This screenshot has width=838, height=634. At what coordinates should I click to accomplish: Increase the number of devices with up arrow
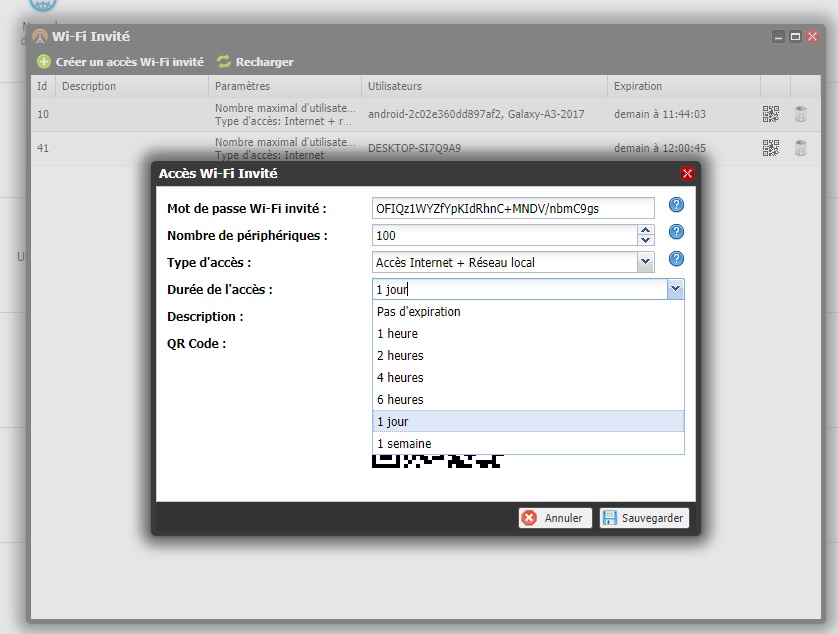click(646, 230)
